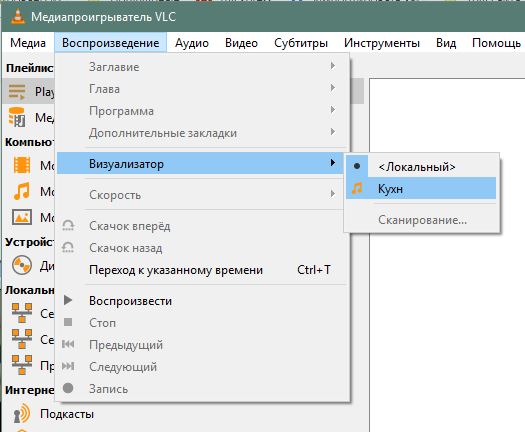
Task: Expand the Визуализатор submenu arrow
Action: (x=332, y=163)
